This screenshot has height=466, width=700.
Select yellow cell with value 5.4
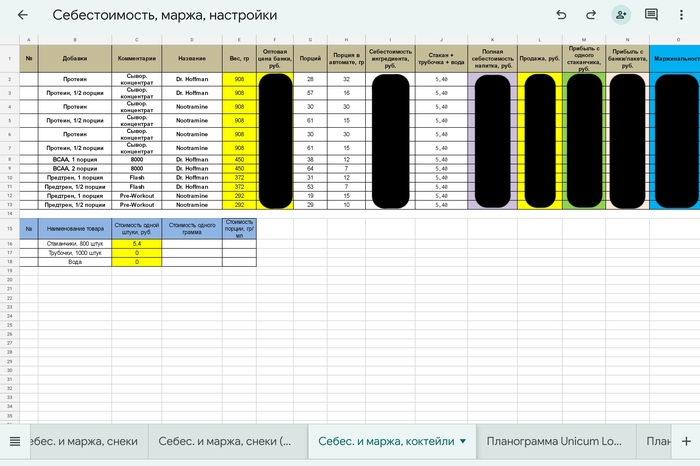pyautogui.click(x=135, y=244)
